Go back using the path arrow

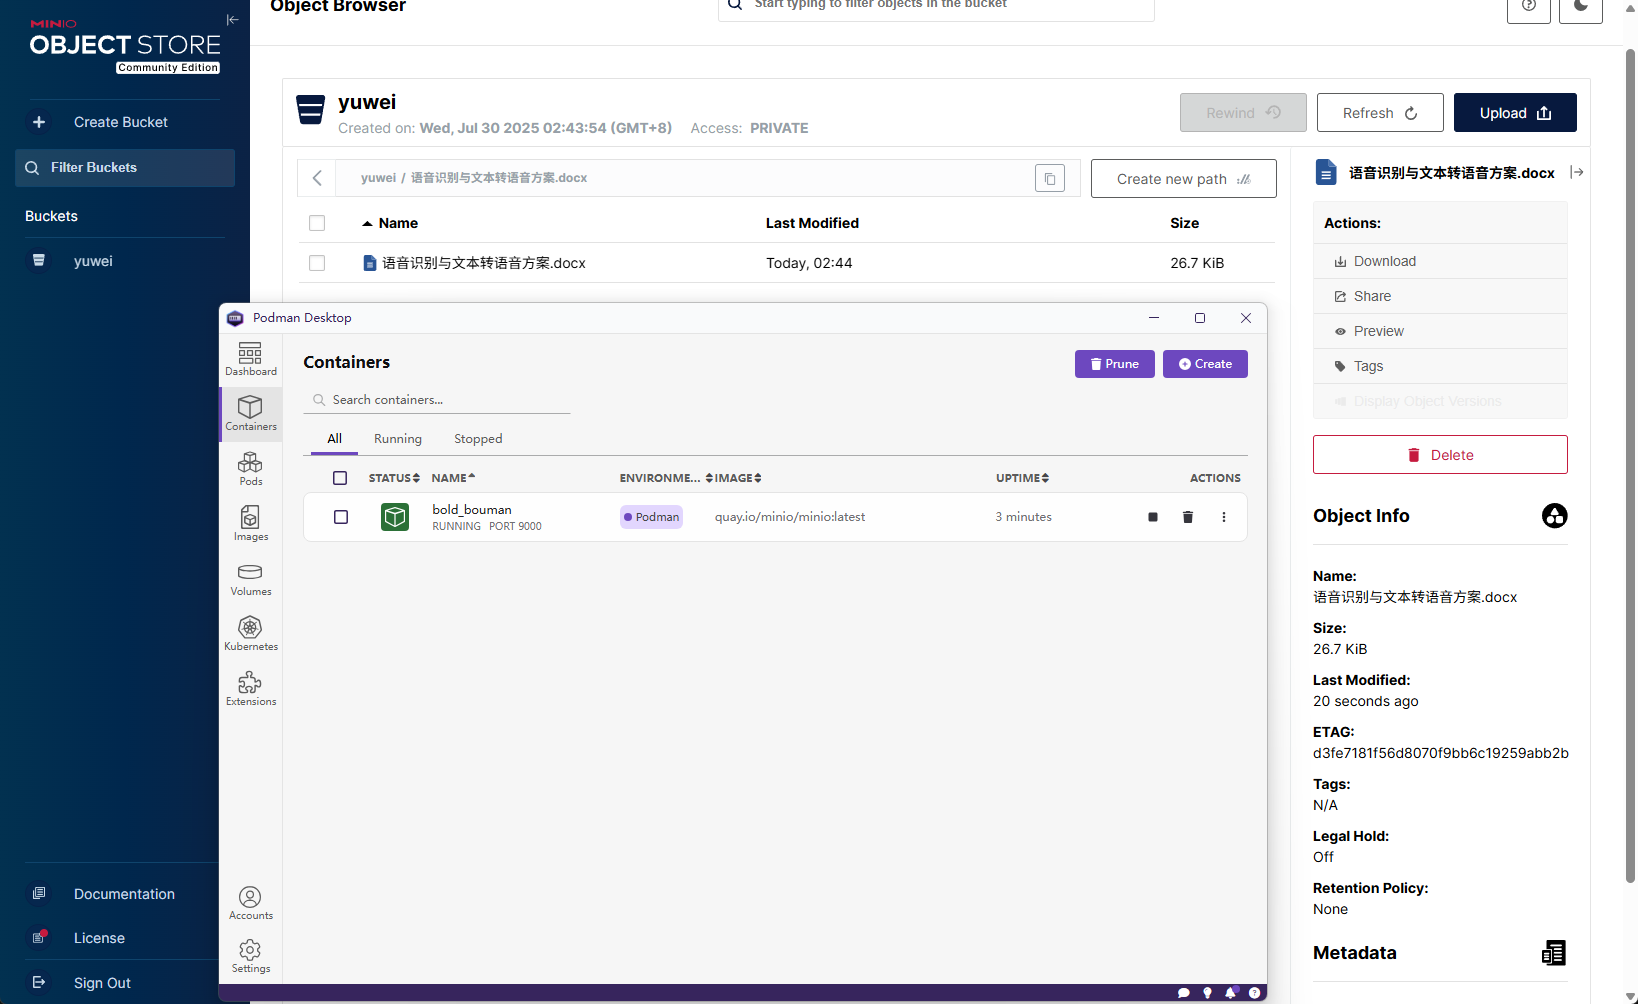(317, 178)
